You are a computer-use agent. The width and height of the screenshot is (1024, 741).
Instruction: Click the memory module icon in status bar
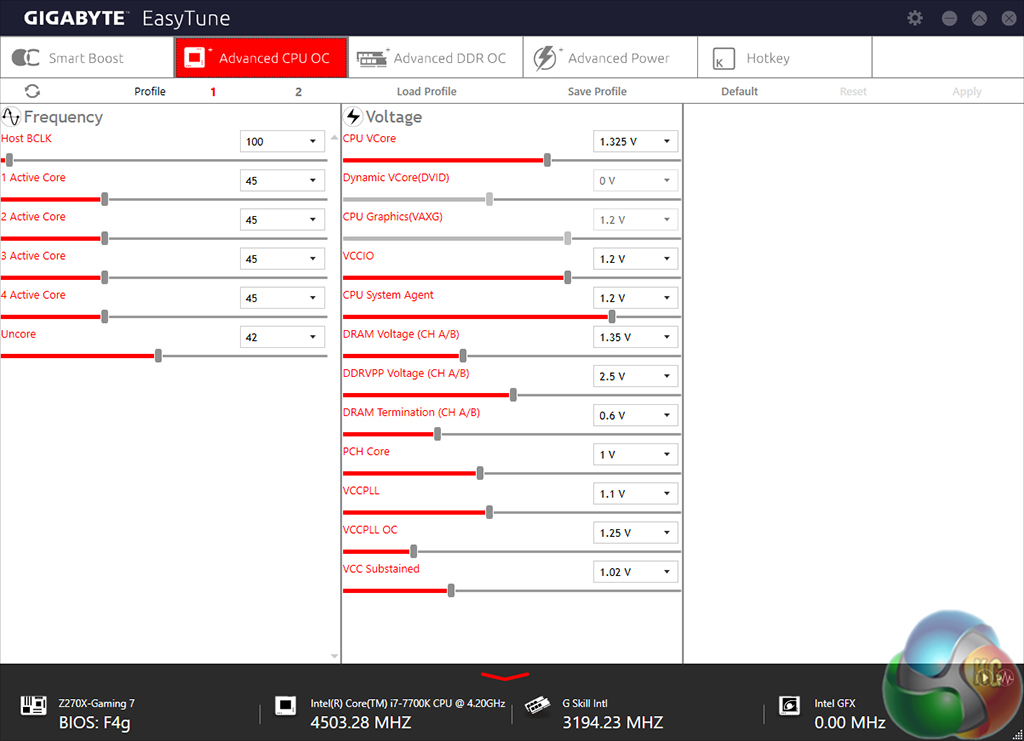(x=537, y=705)
